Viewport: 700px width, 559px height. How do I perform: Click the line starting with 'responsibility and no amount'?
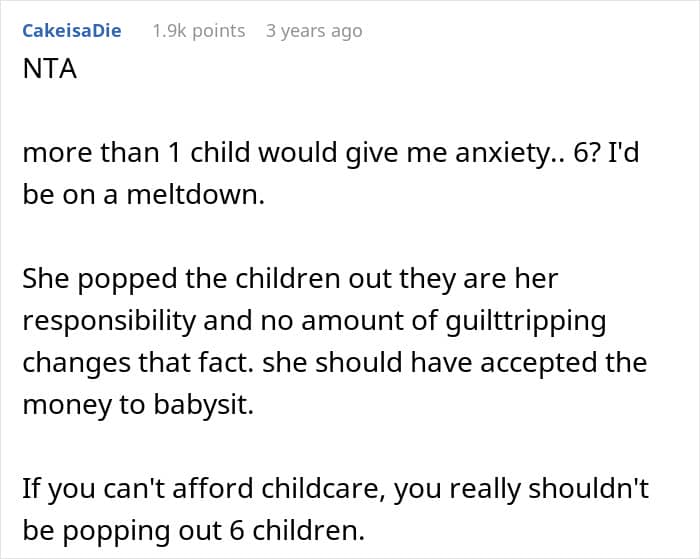[x=314, y=321]
